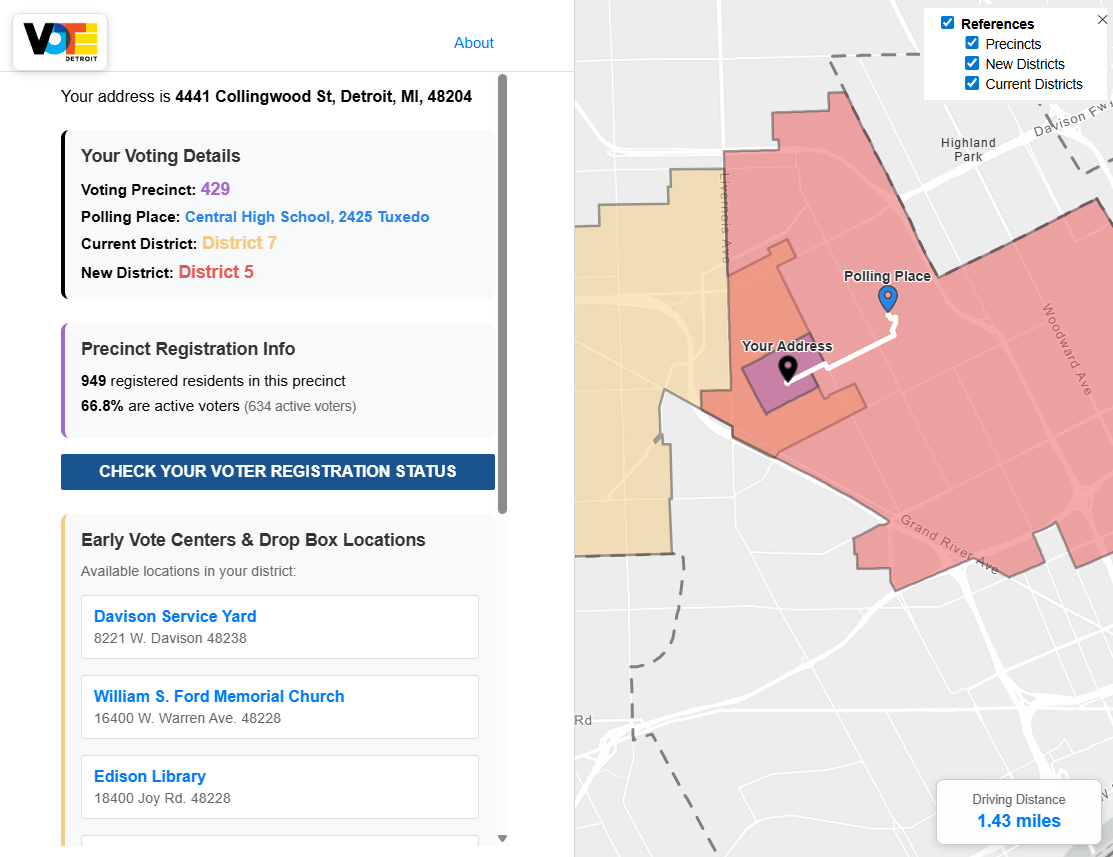Select the Your Address map marker
The width and height of the screenshot is (1113, 857).
787,368
